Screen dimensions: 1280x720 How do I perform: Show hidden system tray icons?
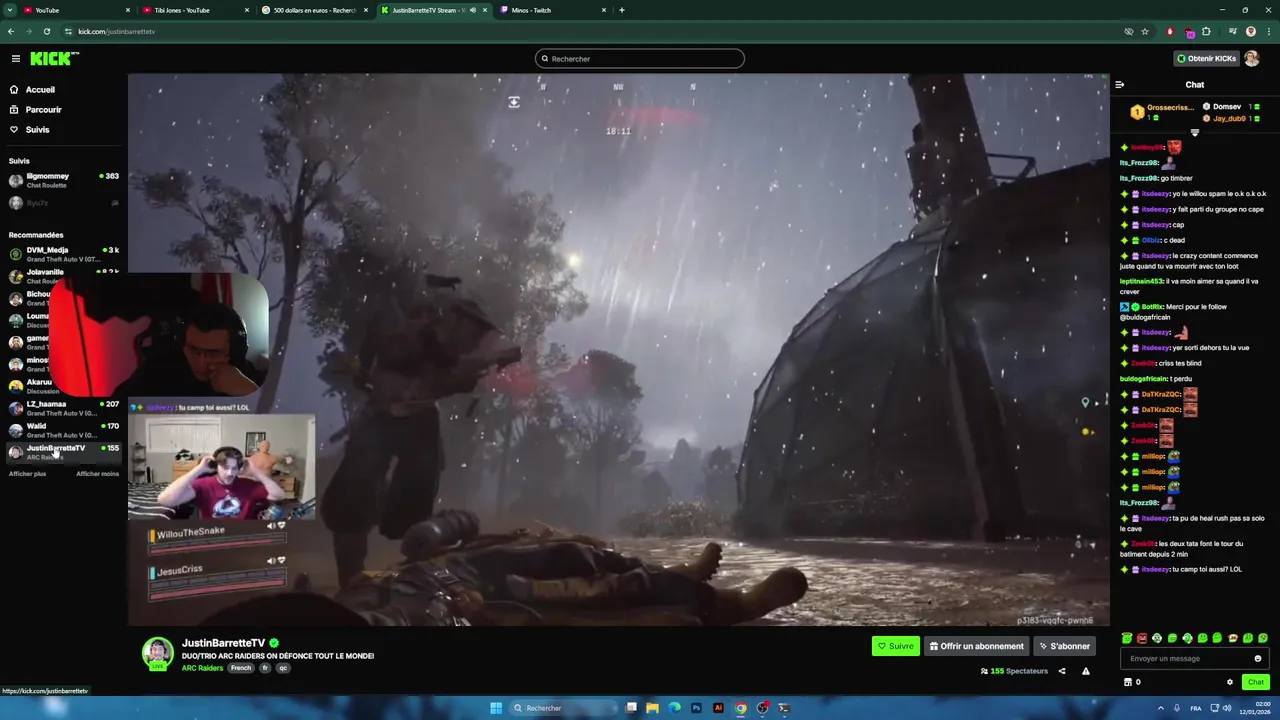click(1162, 708)
